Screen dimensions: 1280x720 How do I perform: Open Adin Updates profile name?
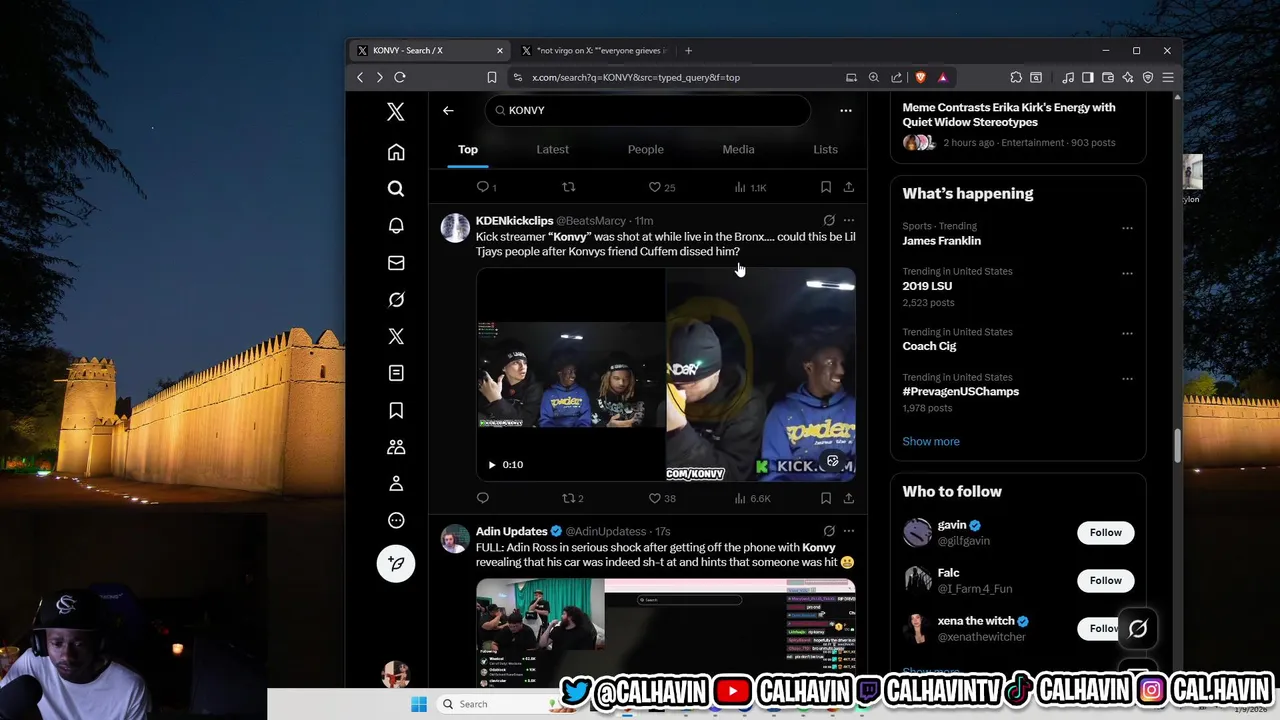pyautogui.click(x=511, y=531)
